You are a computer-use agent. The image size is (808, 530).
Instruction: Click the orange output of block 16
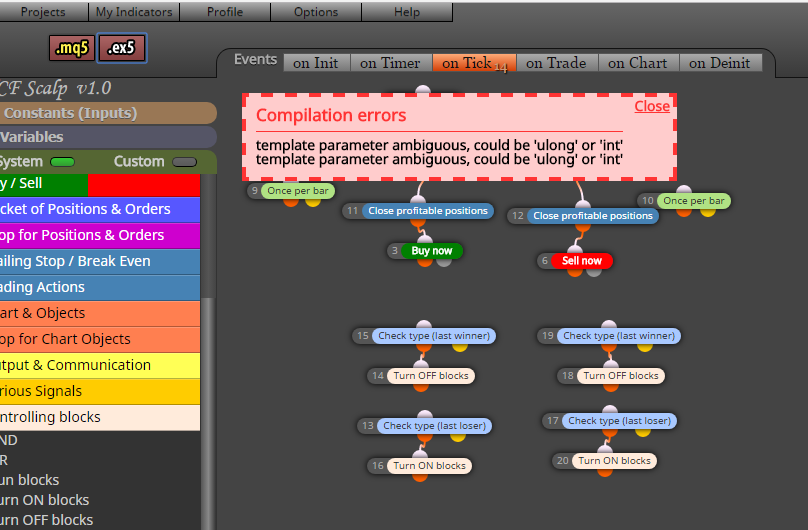click(420, 477)
